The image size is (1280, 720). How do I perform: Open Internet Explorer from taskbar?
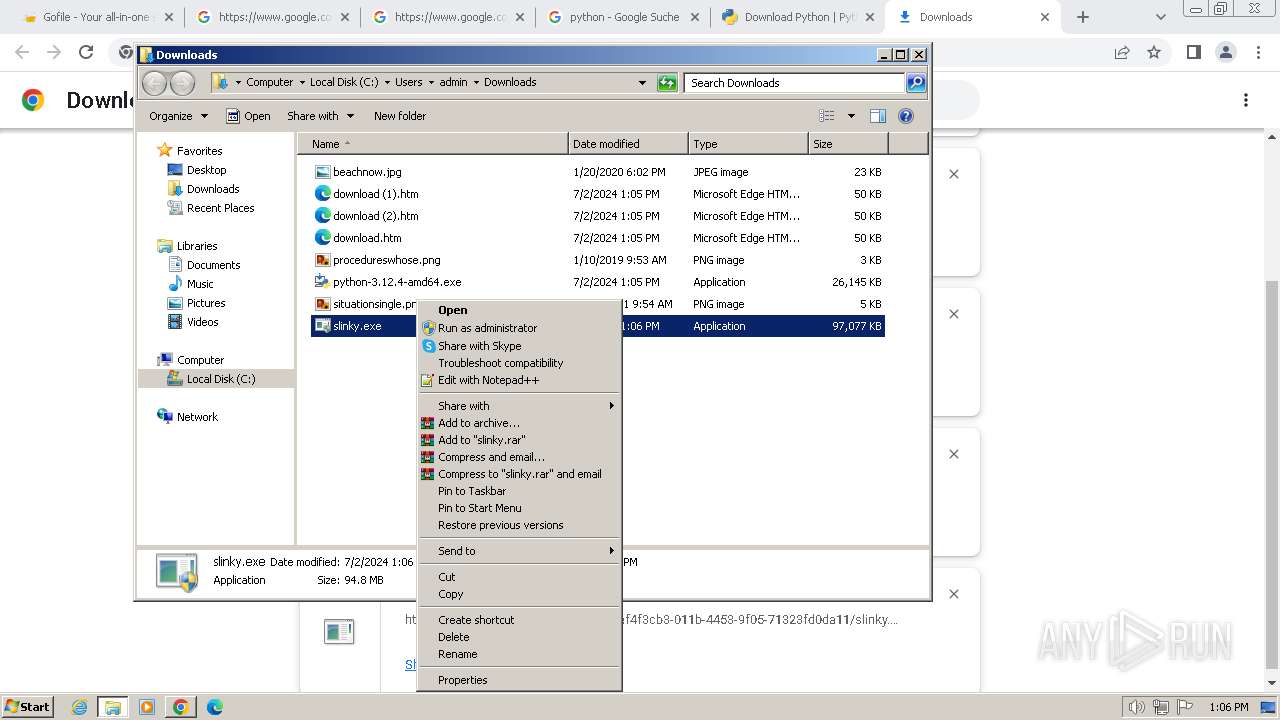[79, 707]
